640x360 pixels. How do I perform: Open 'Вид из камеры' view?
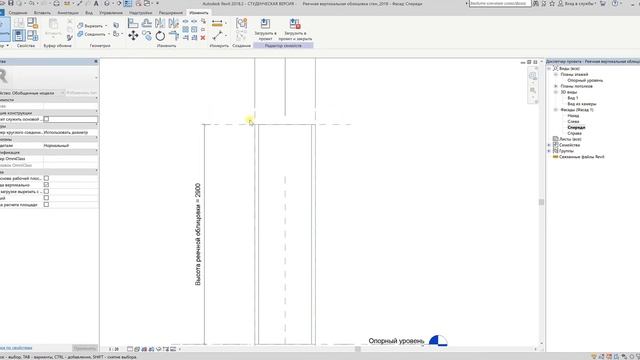pyautogui.click(x=582, y=104)
